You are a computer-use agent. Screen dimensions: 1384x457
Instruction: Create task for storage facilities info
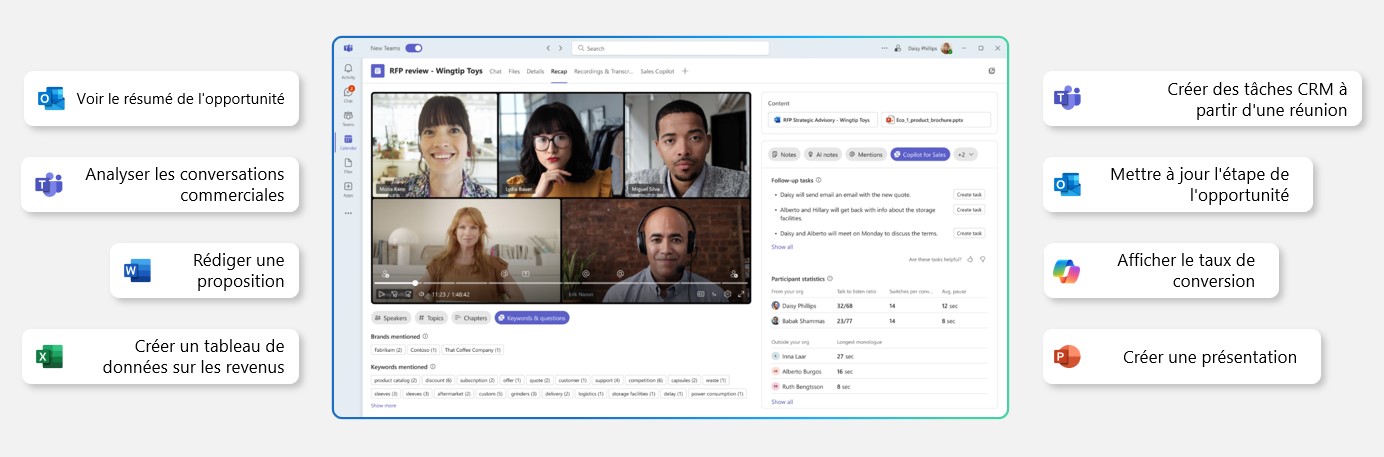[969, 209]
